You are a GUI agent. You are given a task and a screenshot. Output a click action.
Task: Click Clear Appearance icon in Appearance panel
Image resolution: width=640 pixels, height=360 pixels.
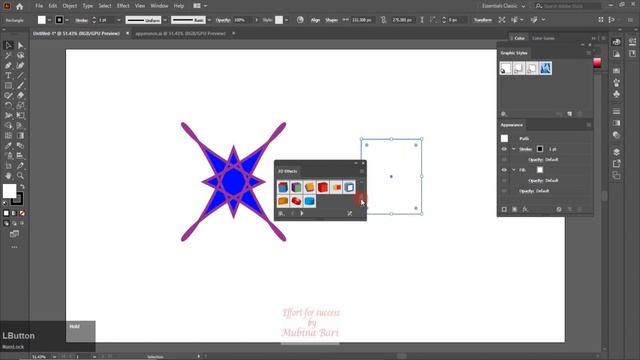click(x=559, y=209)
